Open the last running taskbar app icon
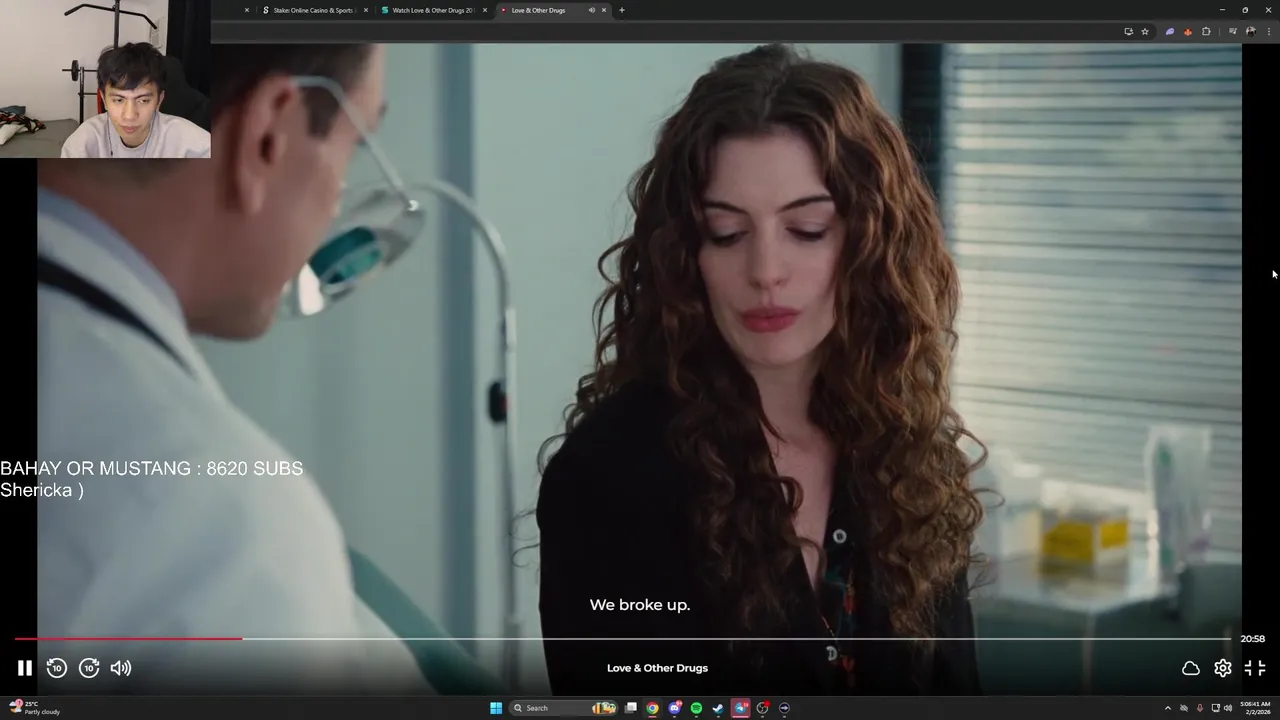 coord(784,708)
